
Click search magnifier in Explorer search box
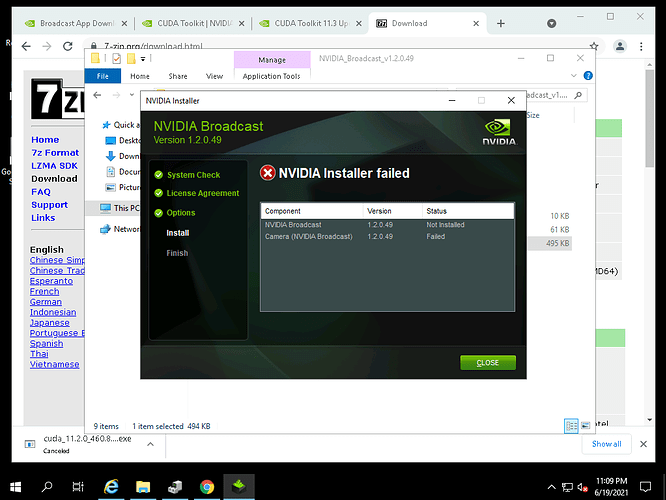point(578,95)
